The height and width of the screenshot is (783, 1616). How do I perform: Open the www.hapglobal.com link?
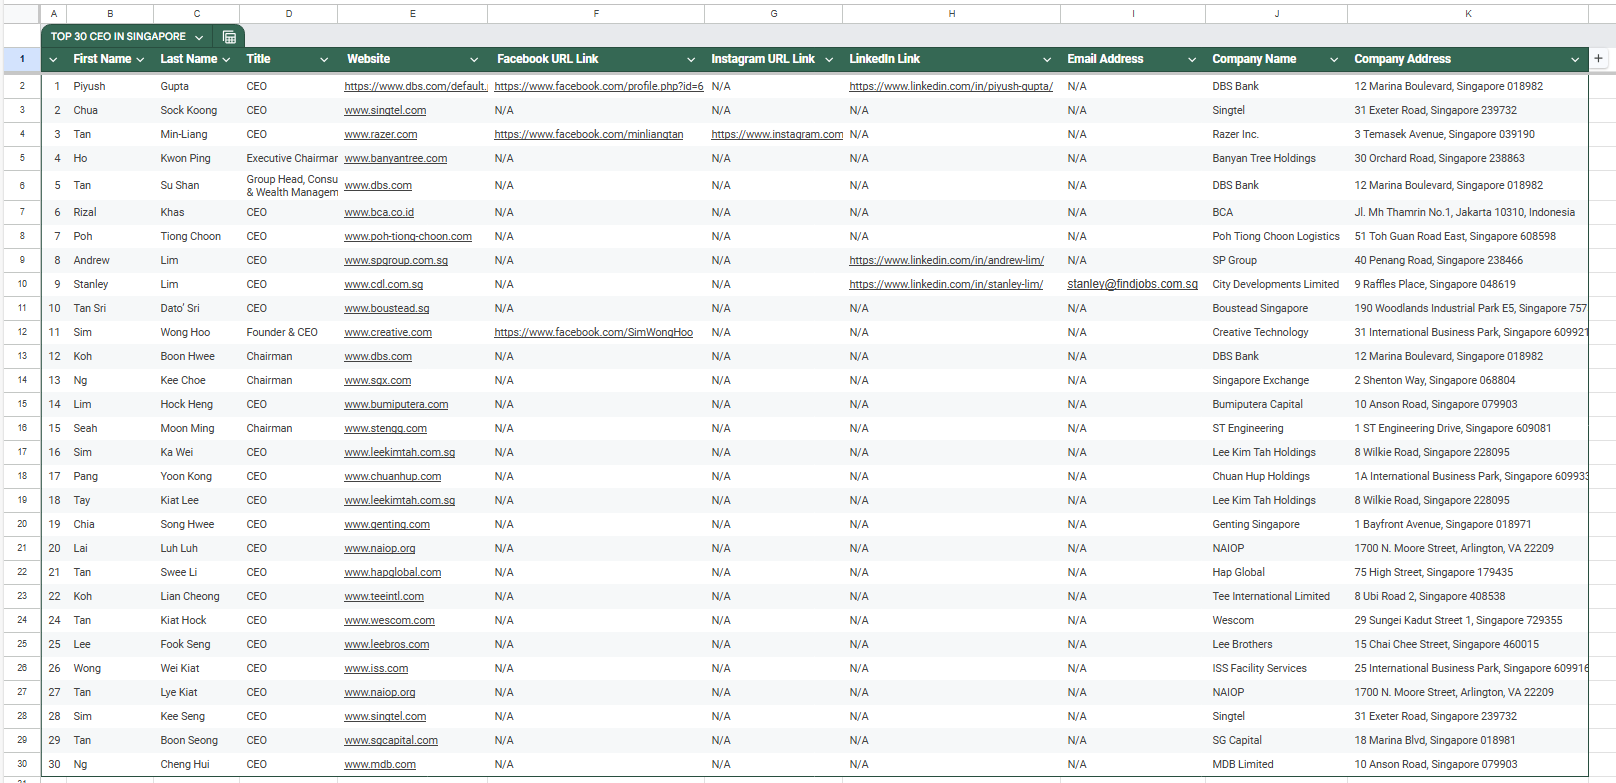[393, 573]
